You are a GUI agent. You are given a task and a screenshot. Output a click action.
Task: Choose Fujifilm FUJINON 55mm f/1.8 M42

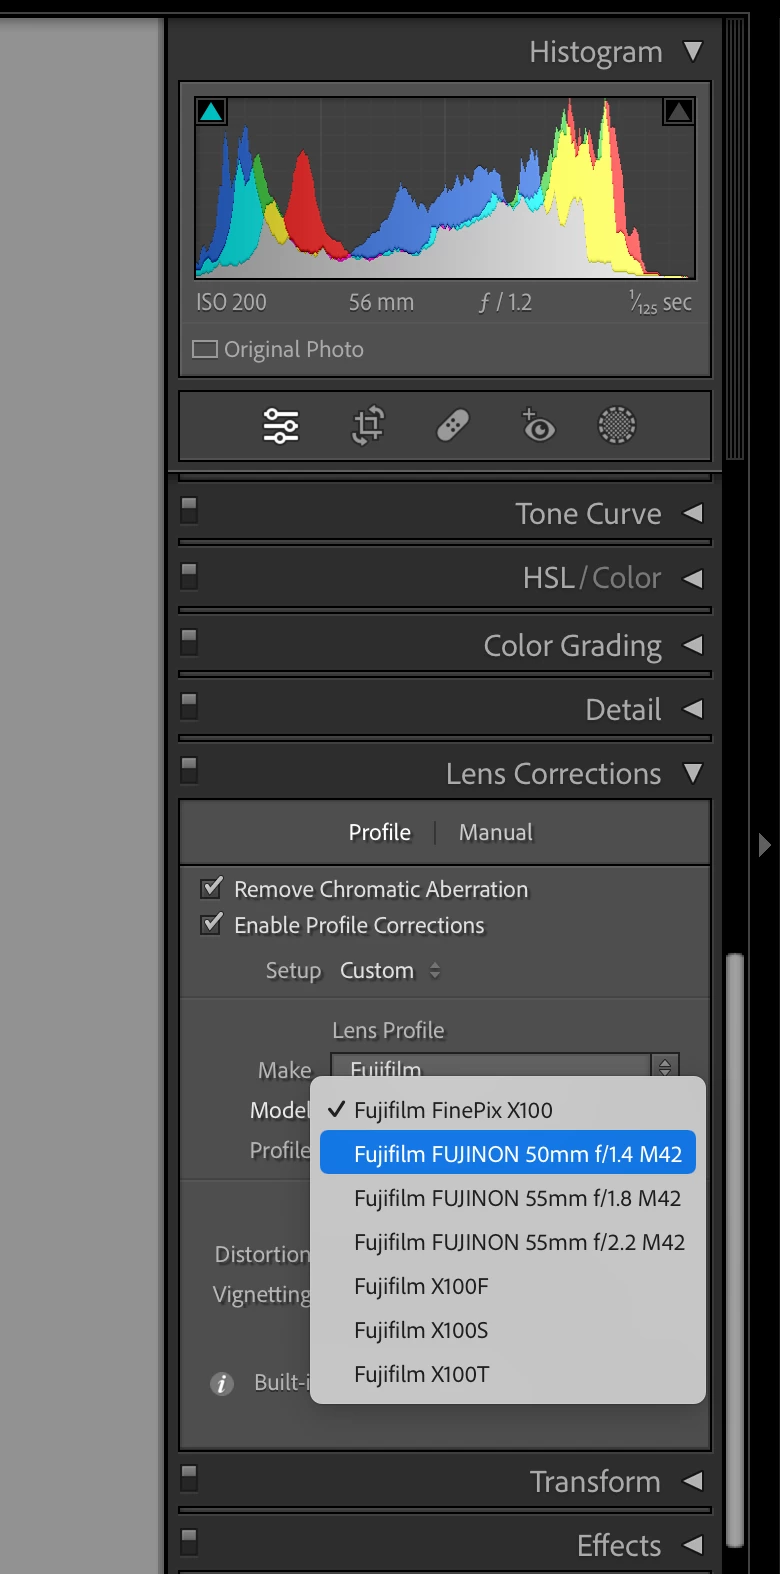[x=508, y=1198]
